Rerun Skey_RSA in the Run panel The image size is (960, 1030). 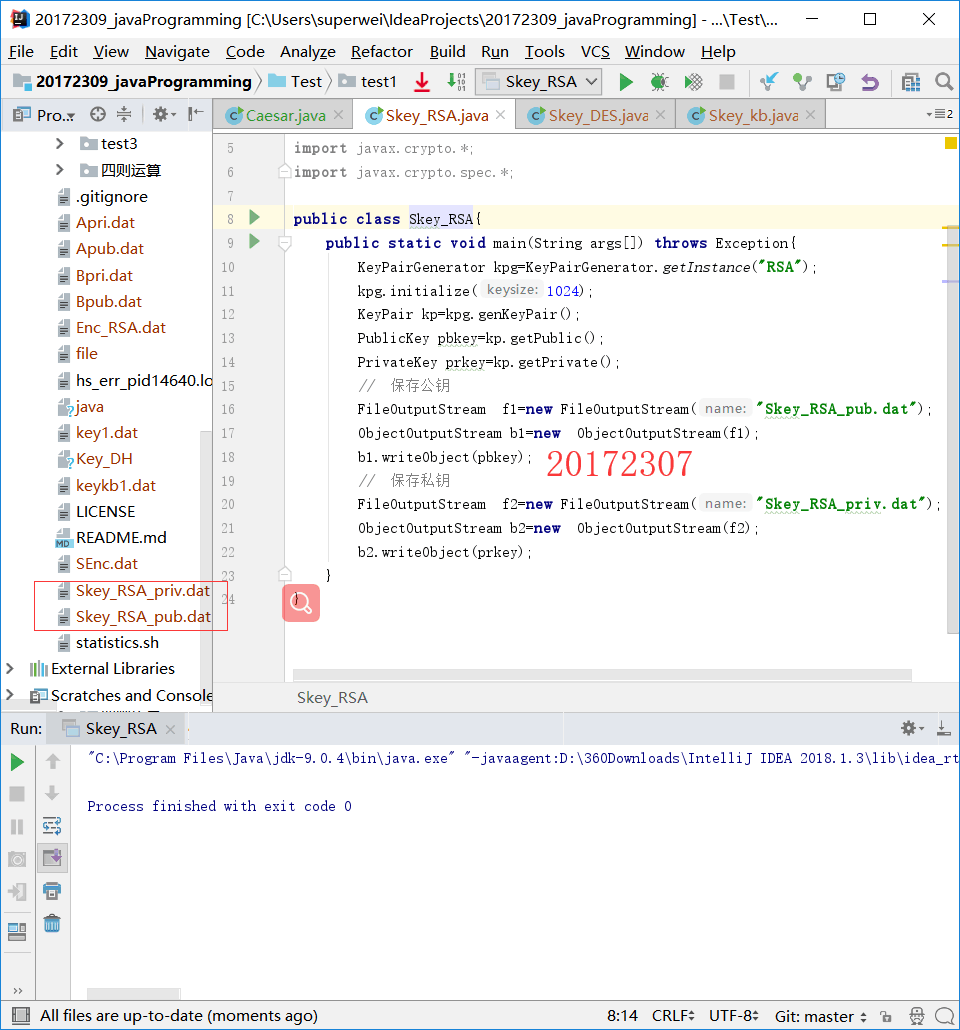[18, 763]
